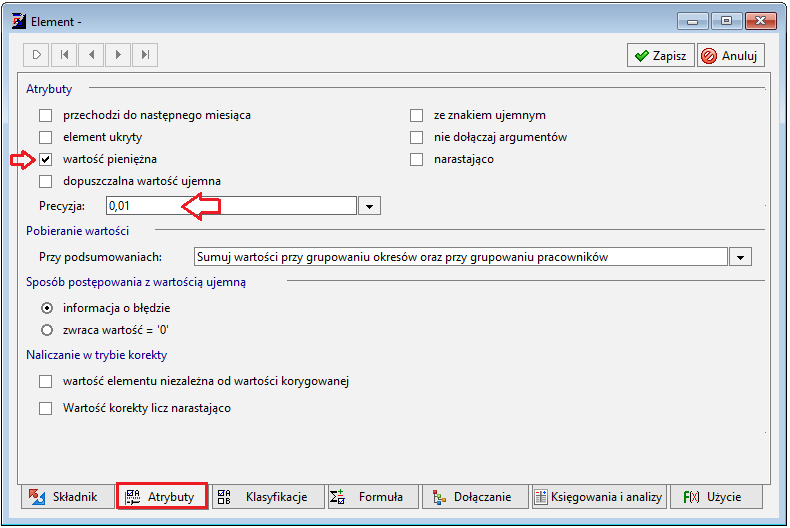Select zwraca wartość = '0' radio
This screenshot has height=528, width=790.
(x=47, y=330)
